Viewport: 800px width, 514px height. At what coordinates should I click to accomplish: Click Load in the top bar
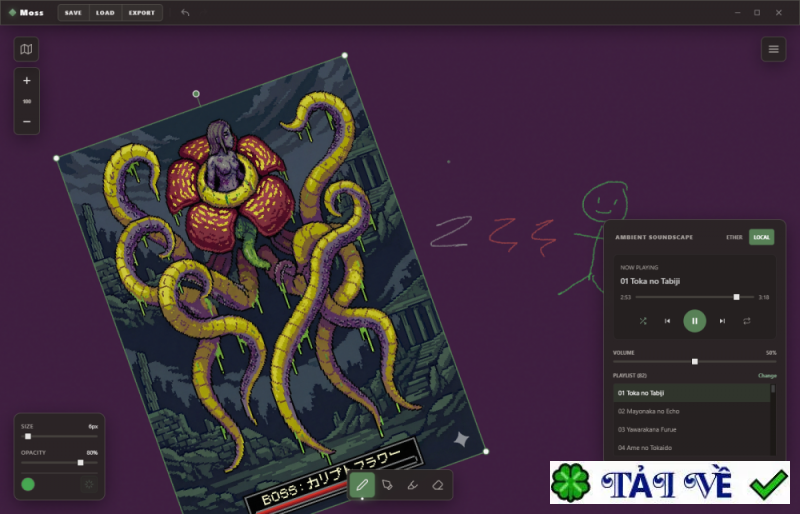pos(105,13)
